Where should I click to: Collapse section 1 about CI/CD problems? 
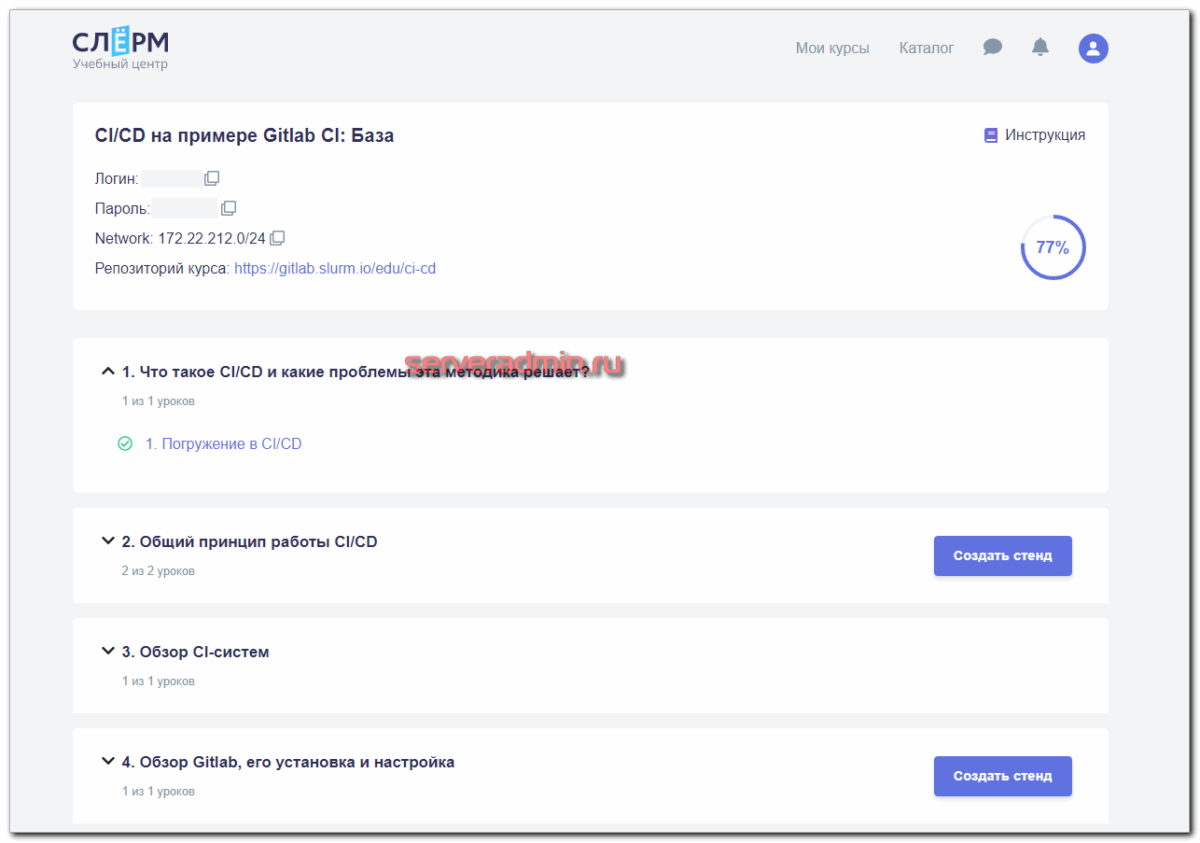(108, 372)
